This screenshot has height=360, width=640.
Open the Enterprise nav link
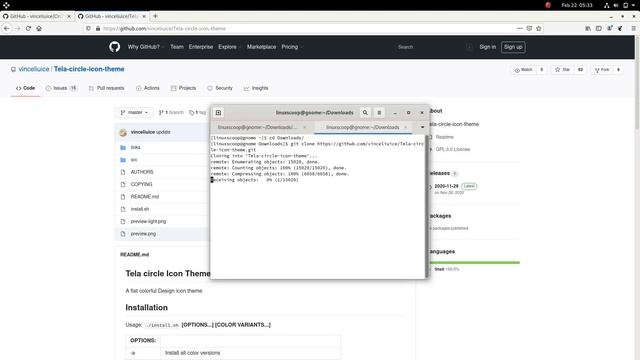tap(201, 47)
